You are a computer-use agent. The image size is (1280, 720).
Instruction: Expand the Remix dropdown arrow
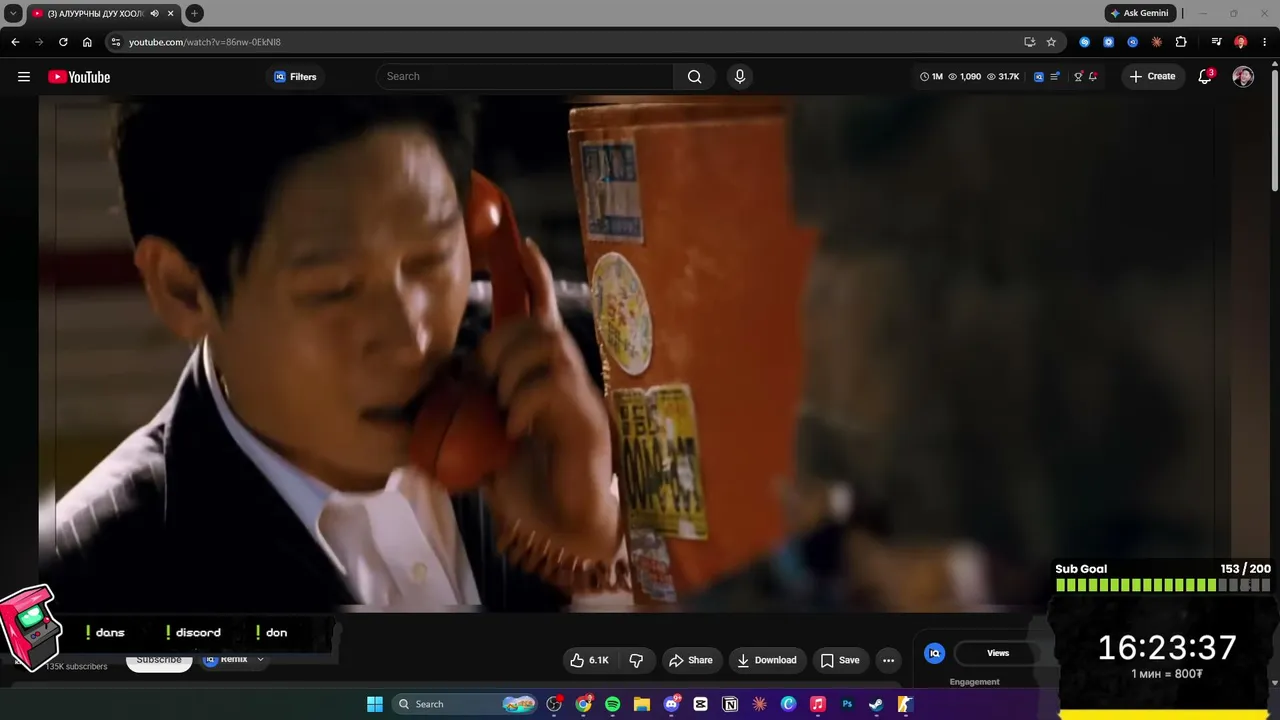[260, 660]
